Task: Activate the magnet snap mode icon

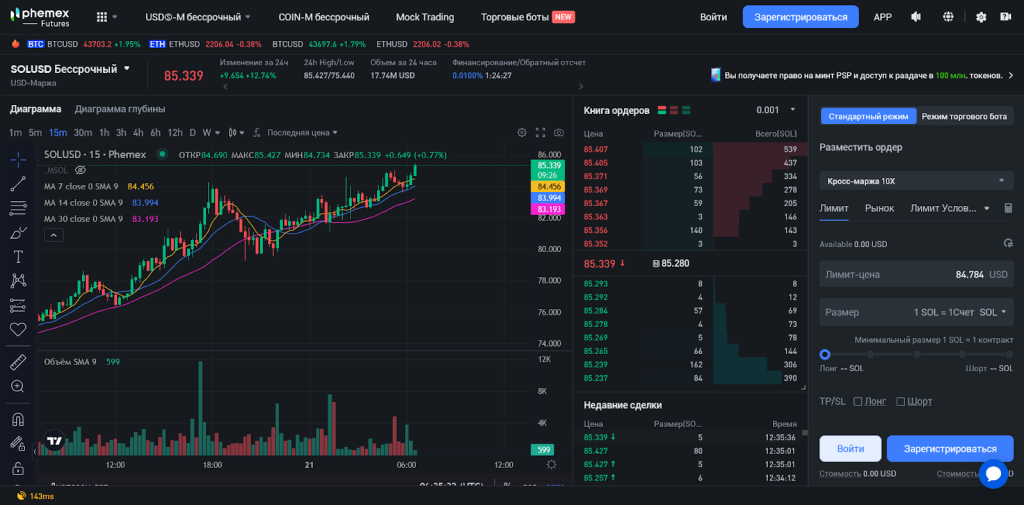Action: tap(18, 419)
